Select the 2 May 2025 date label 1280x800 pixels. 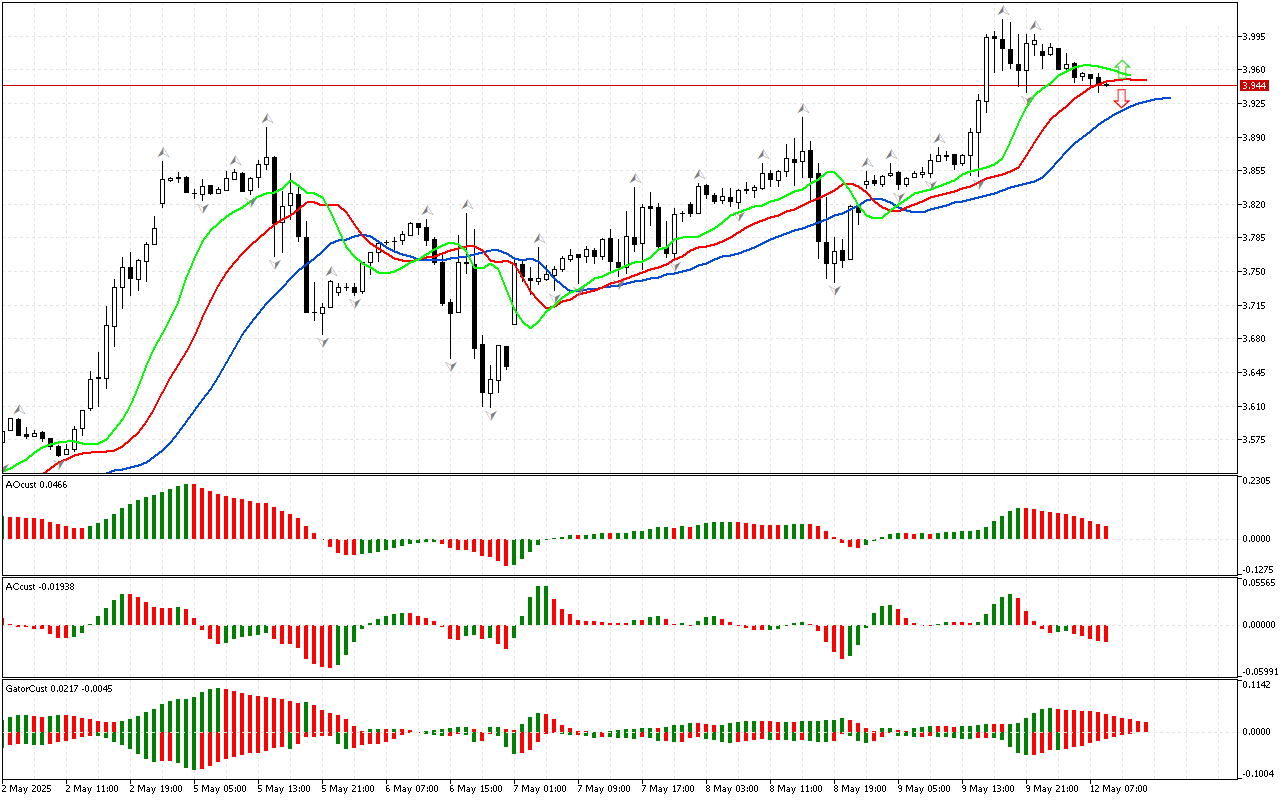[x=27, y=788]
